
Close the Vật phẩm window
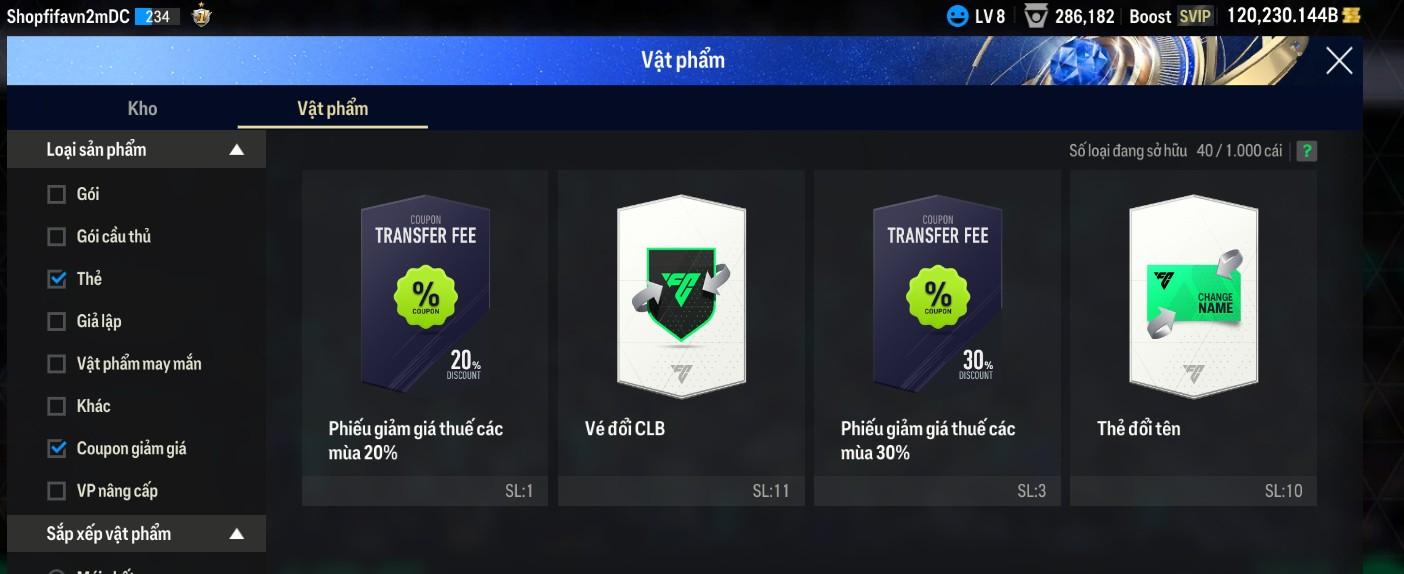pos(1339,61)
